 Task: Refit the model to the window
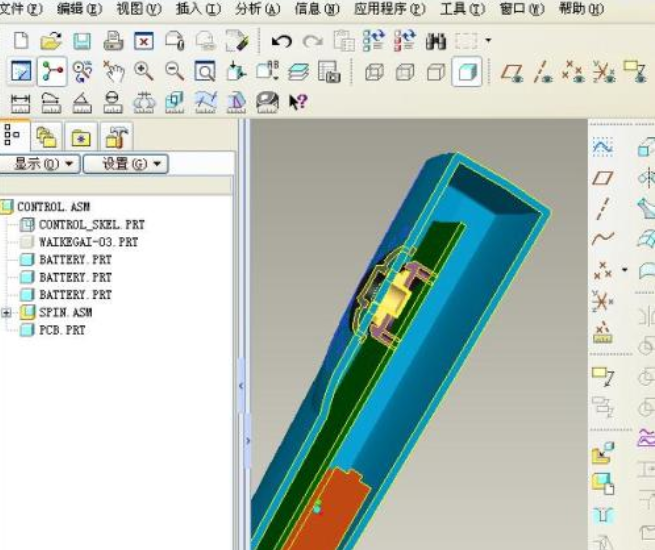(x=205, y=71)
